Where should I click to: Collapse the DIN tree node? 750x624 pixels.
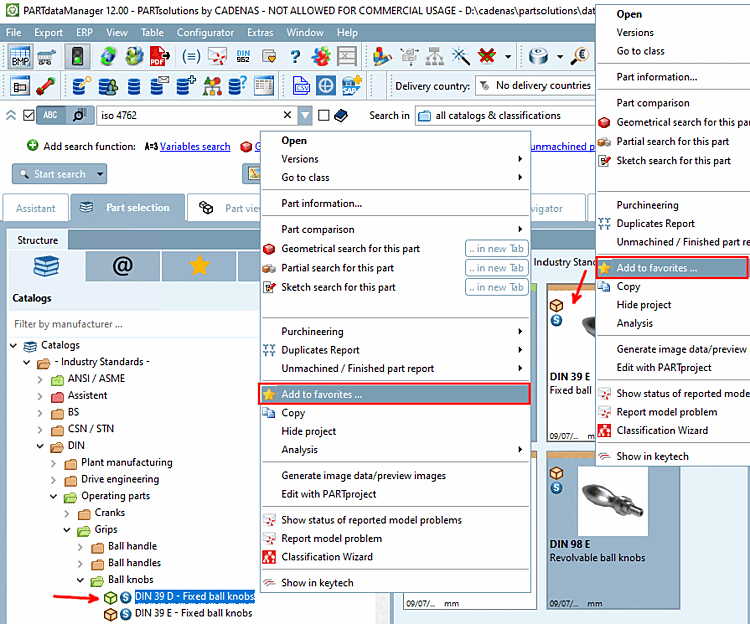(x=40, y=446)
